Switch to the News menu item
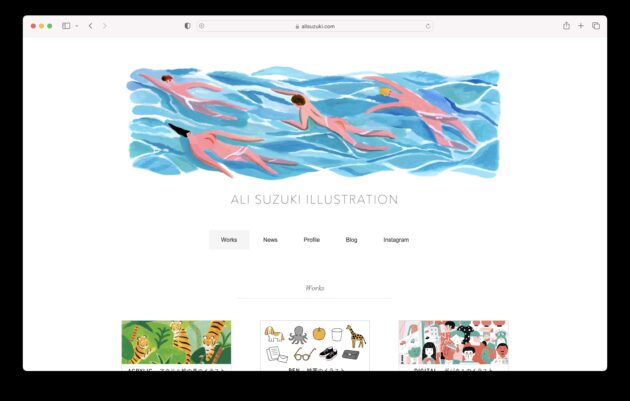630x401 pixels. pyautogui.click(x=270, y=239)
